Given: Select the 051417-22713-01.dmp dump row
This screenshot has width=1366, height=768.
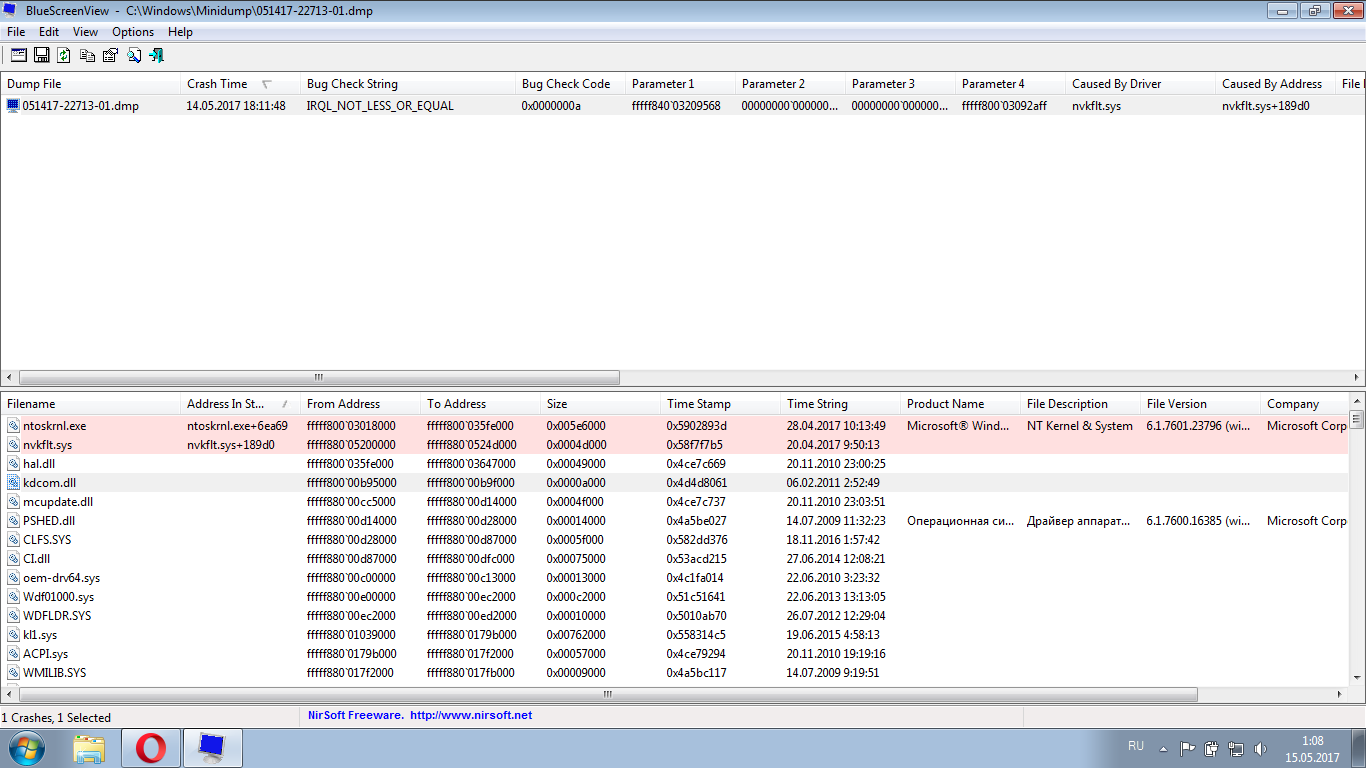Looking at the screenshot, I should coord(80,106).
